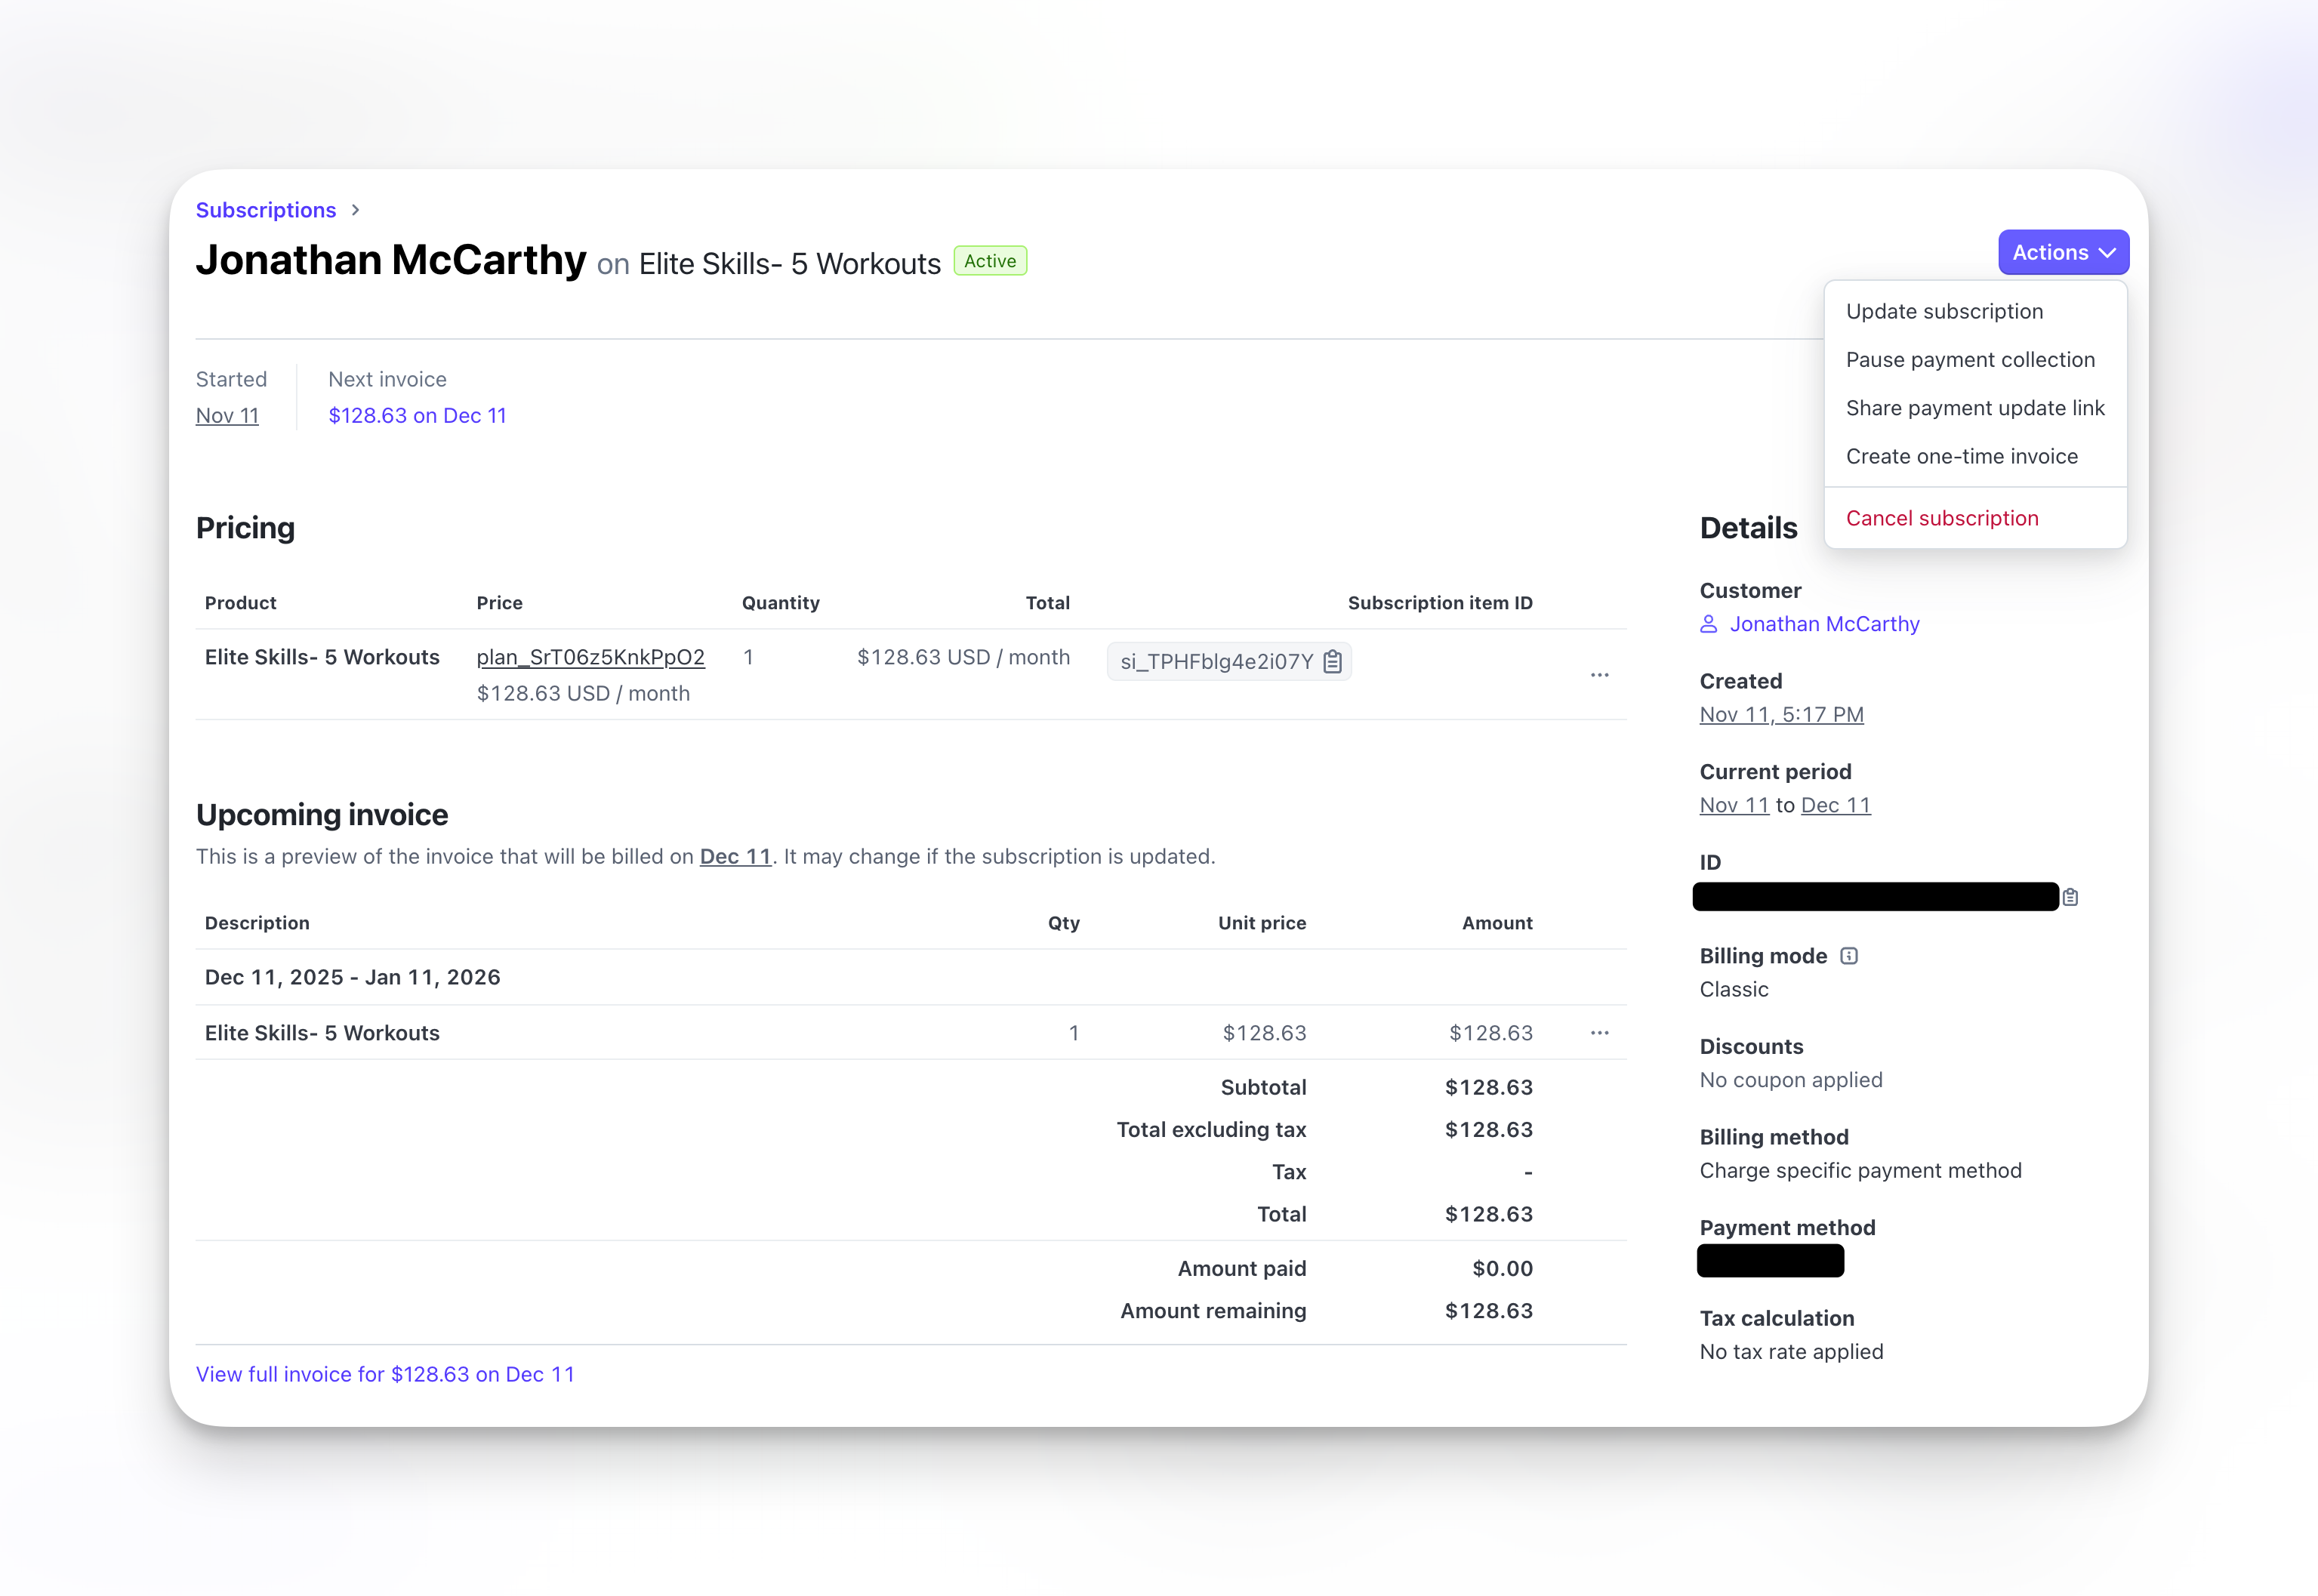Choose Create one-time invoice
2318x1596 pixels.
pos(1962,456)
